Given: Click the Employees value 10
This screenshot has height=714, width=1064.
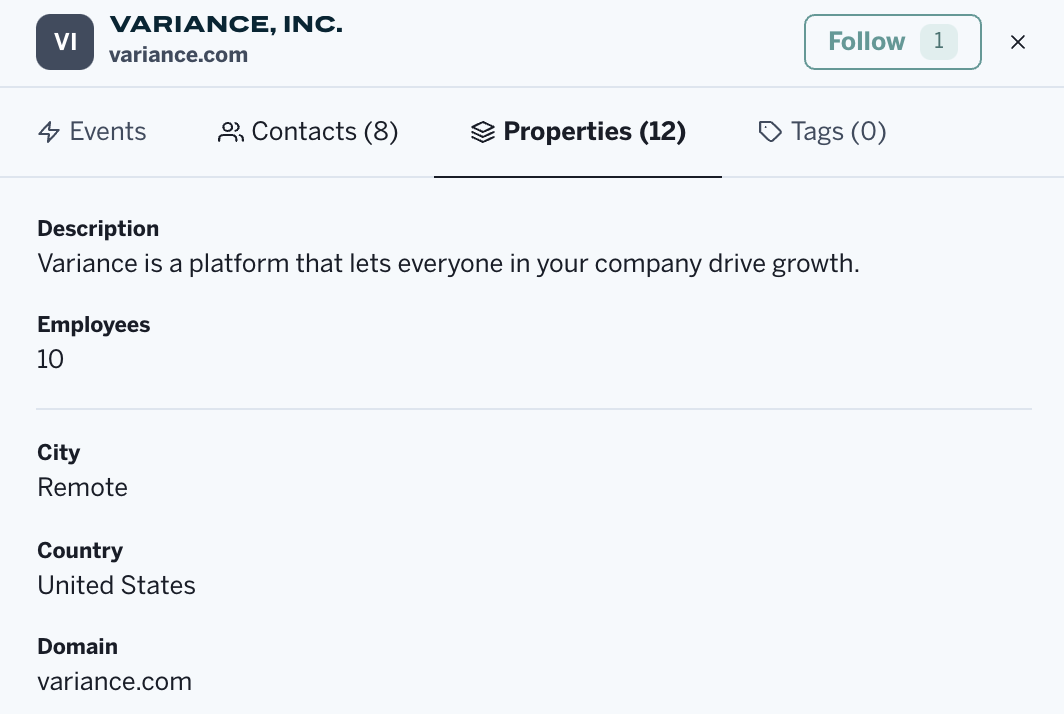Looking at the screenshot, I should (x=50, y=359).
